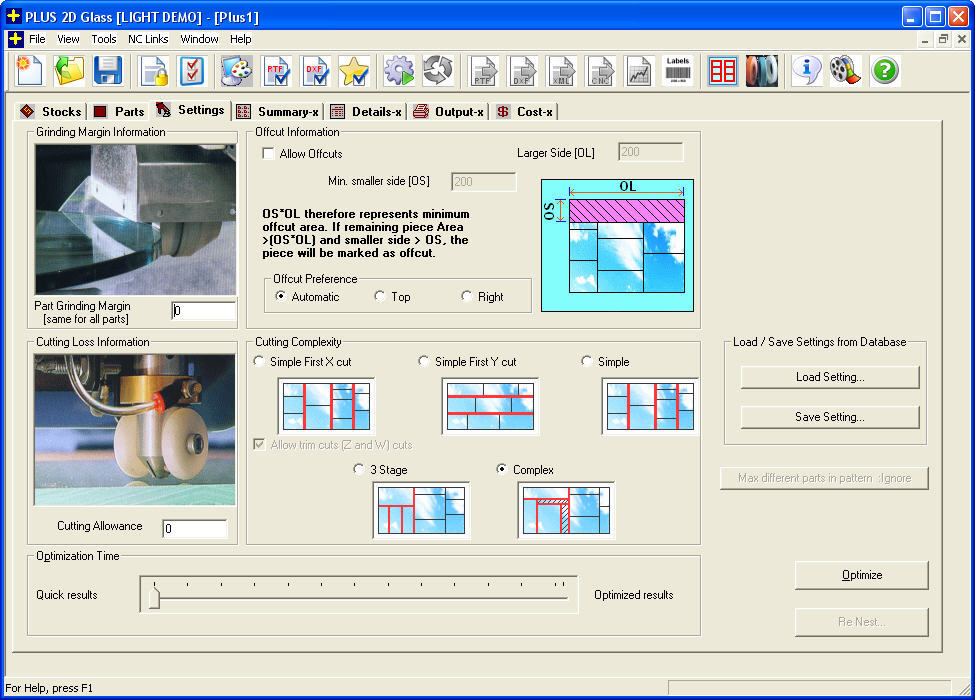Open the Tools menu

[104, 39]
